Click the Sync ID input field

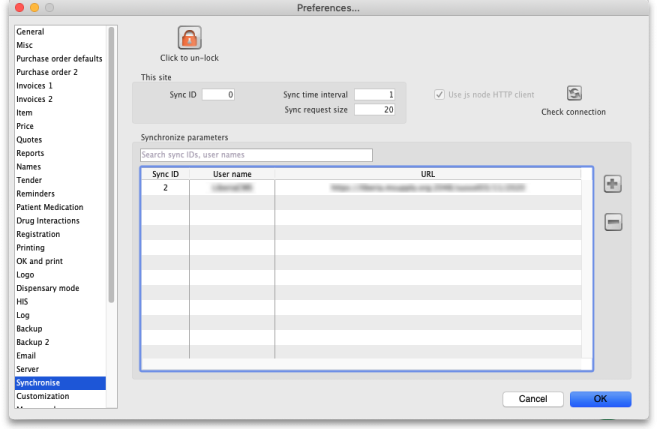pyautogui.click(x=219, y=94)
